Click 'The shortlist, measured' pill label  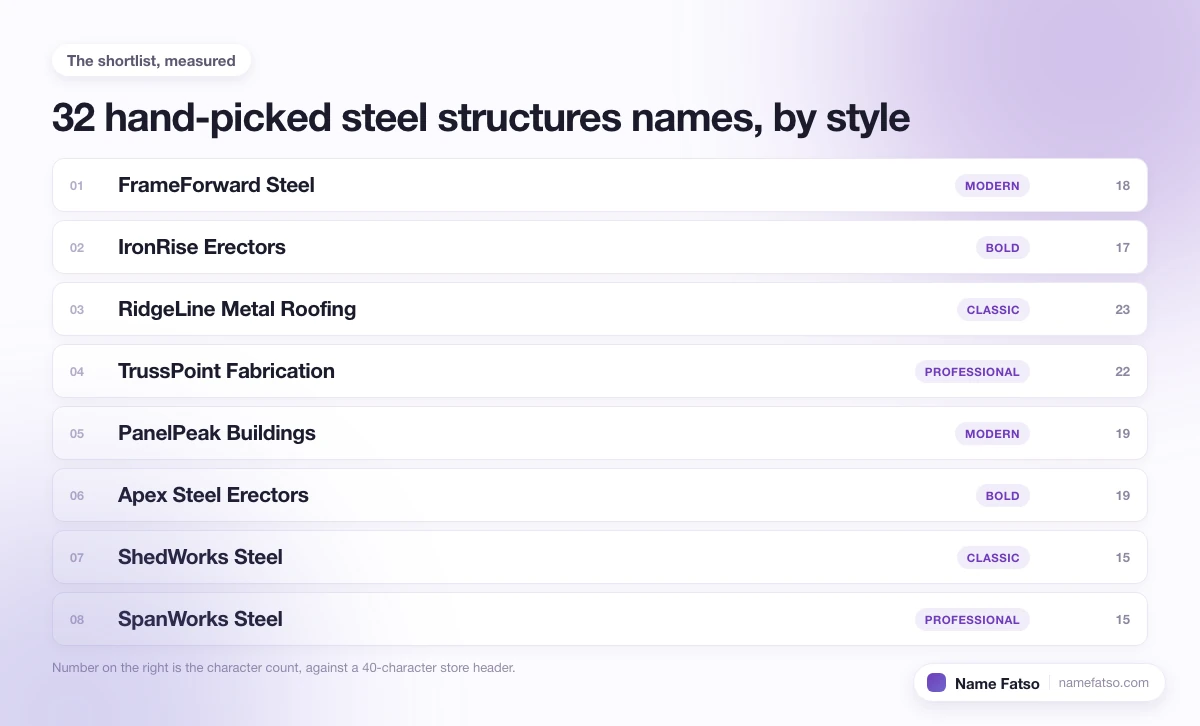click(151, 61)
